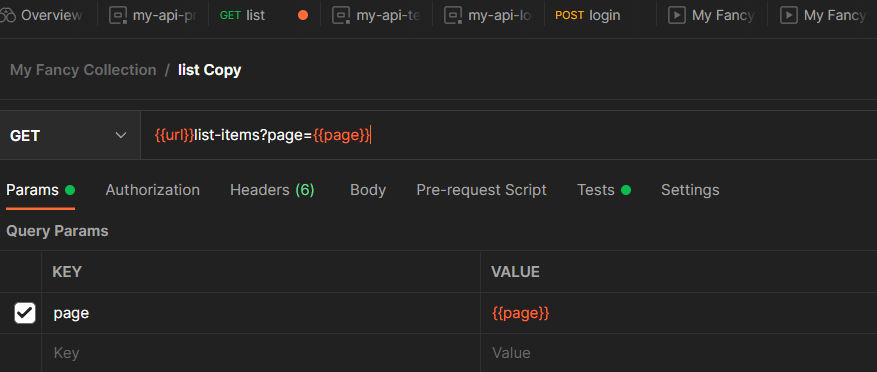This screenshot has height=372, width=877.
Task: Switch to the my-api-pr environment tab
Action: coord(153,16)
